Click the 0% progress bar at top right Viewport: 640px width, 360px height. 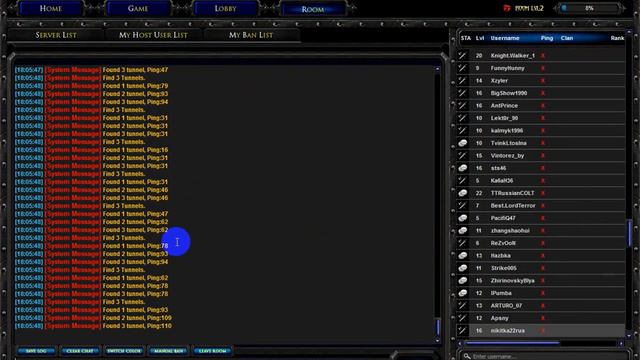point(589,8)
